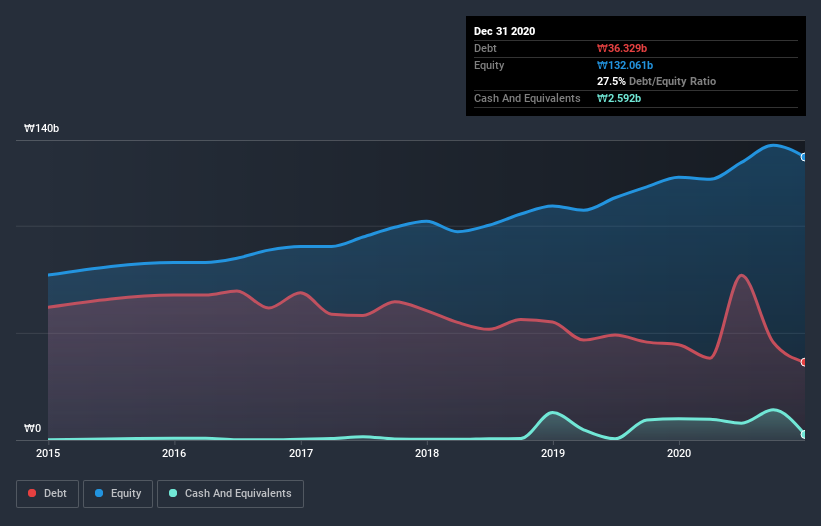Click the Equity label in tooltip
Screen dimensions: 821x526
[x=489, y=65]
